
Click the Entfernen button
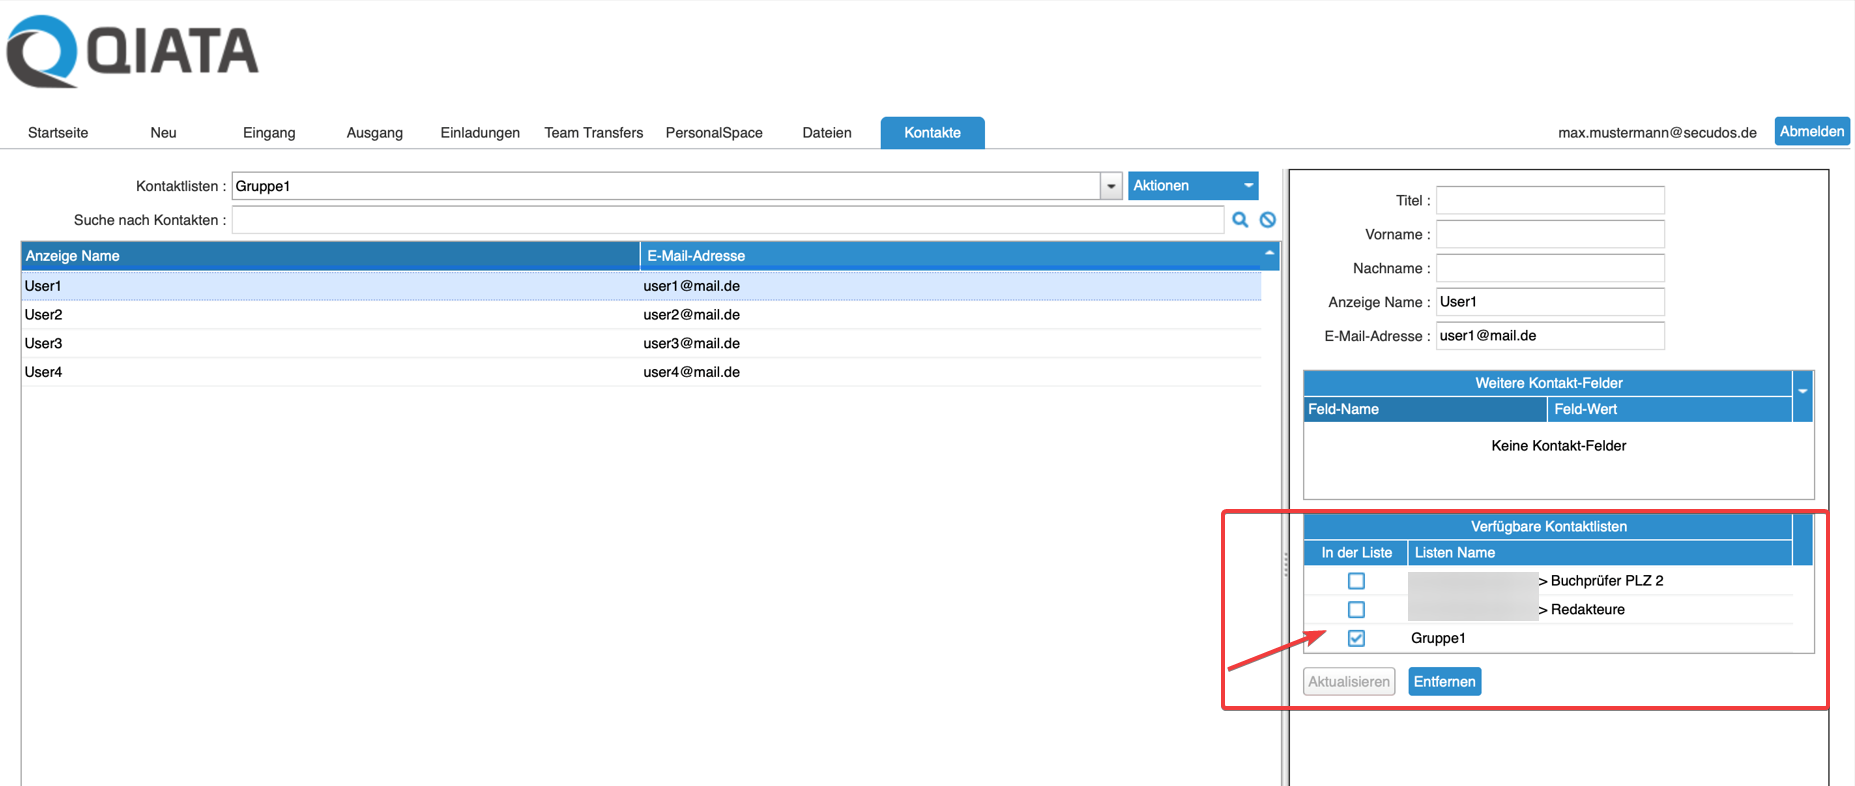point(1444,682)
